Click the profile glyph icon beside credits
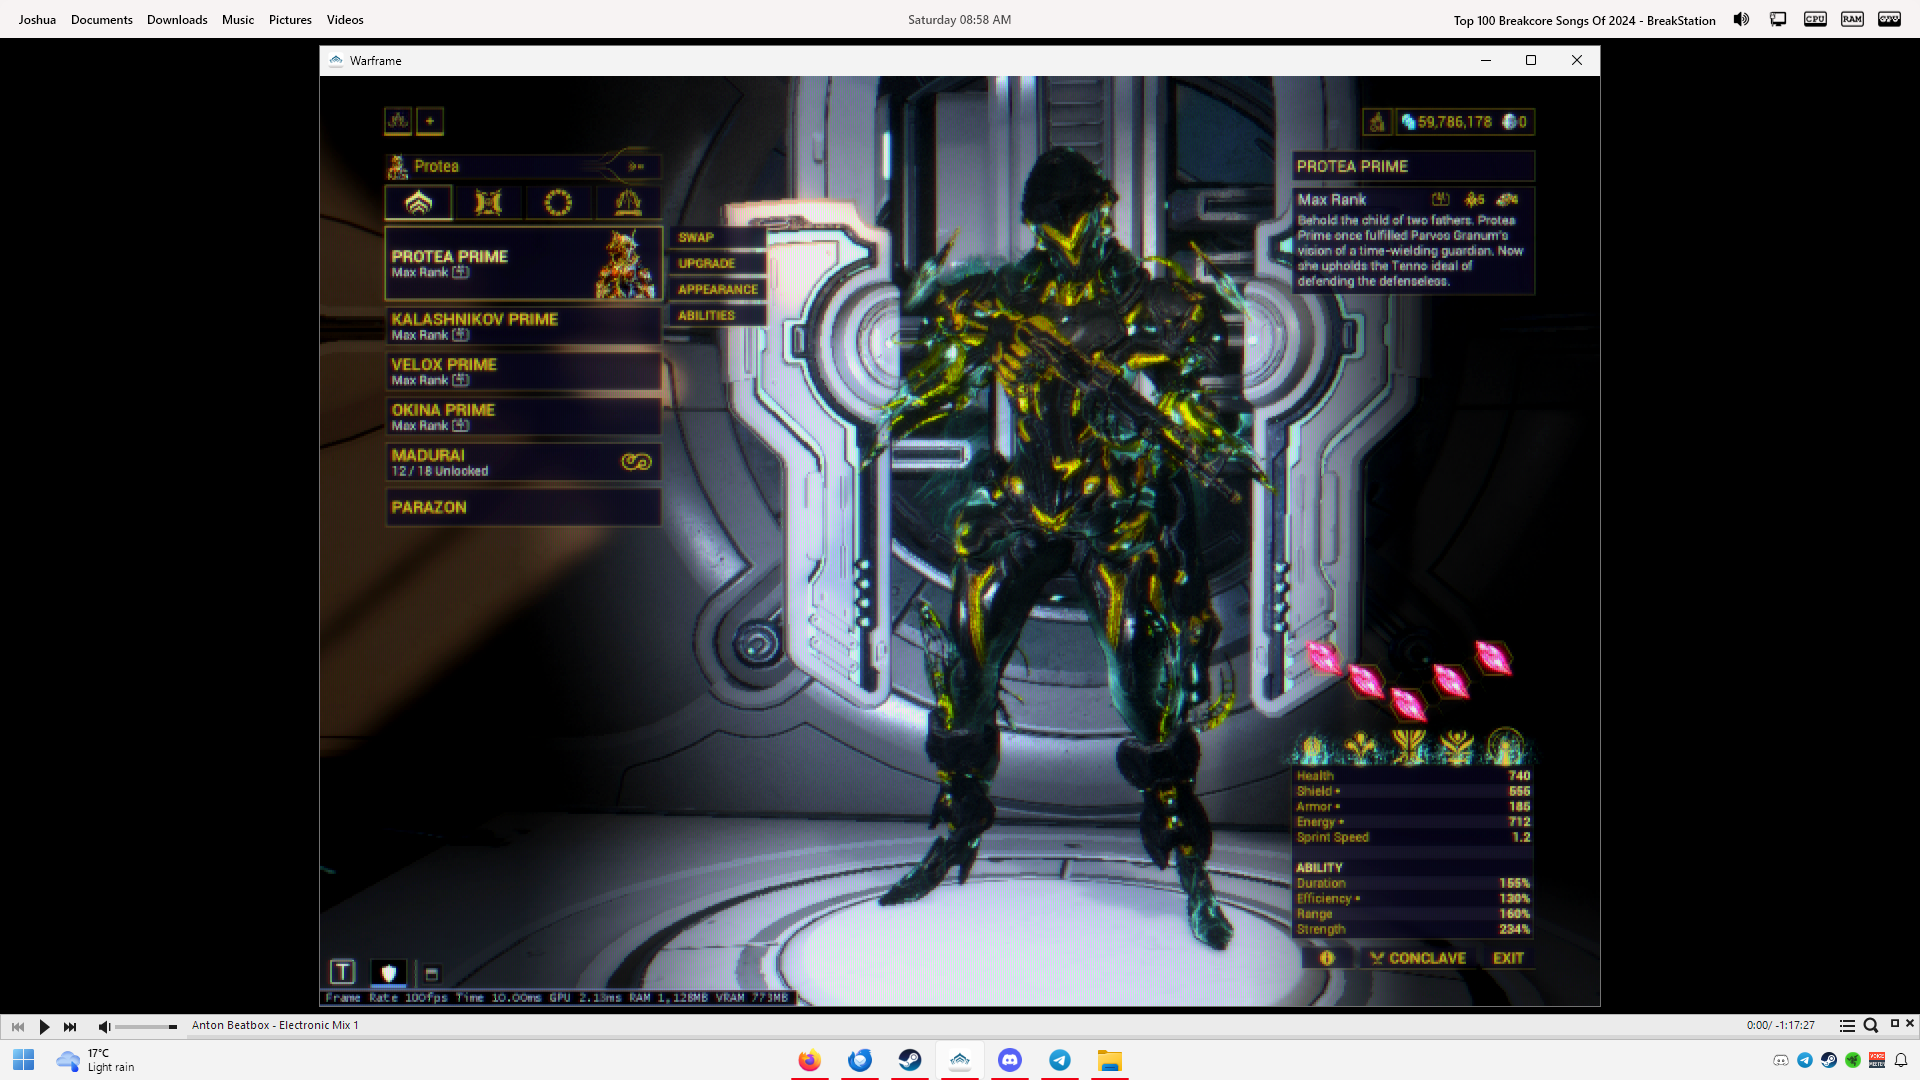 1377,122
